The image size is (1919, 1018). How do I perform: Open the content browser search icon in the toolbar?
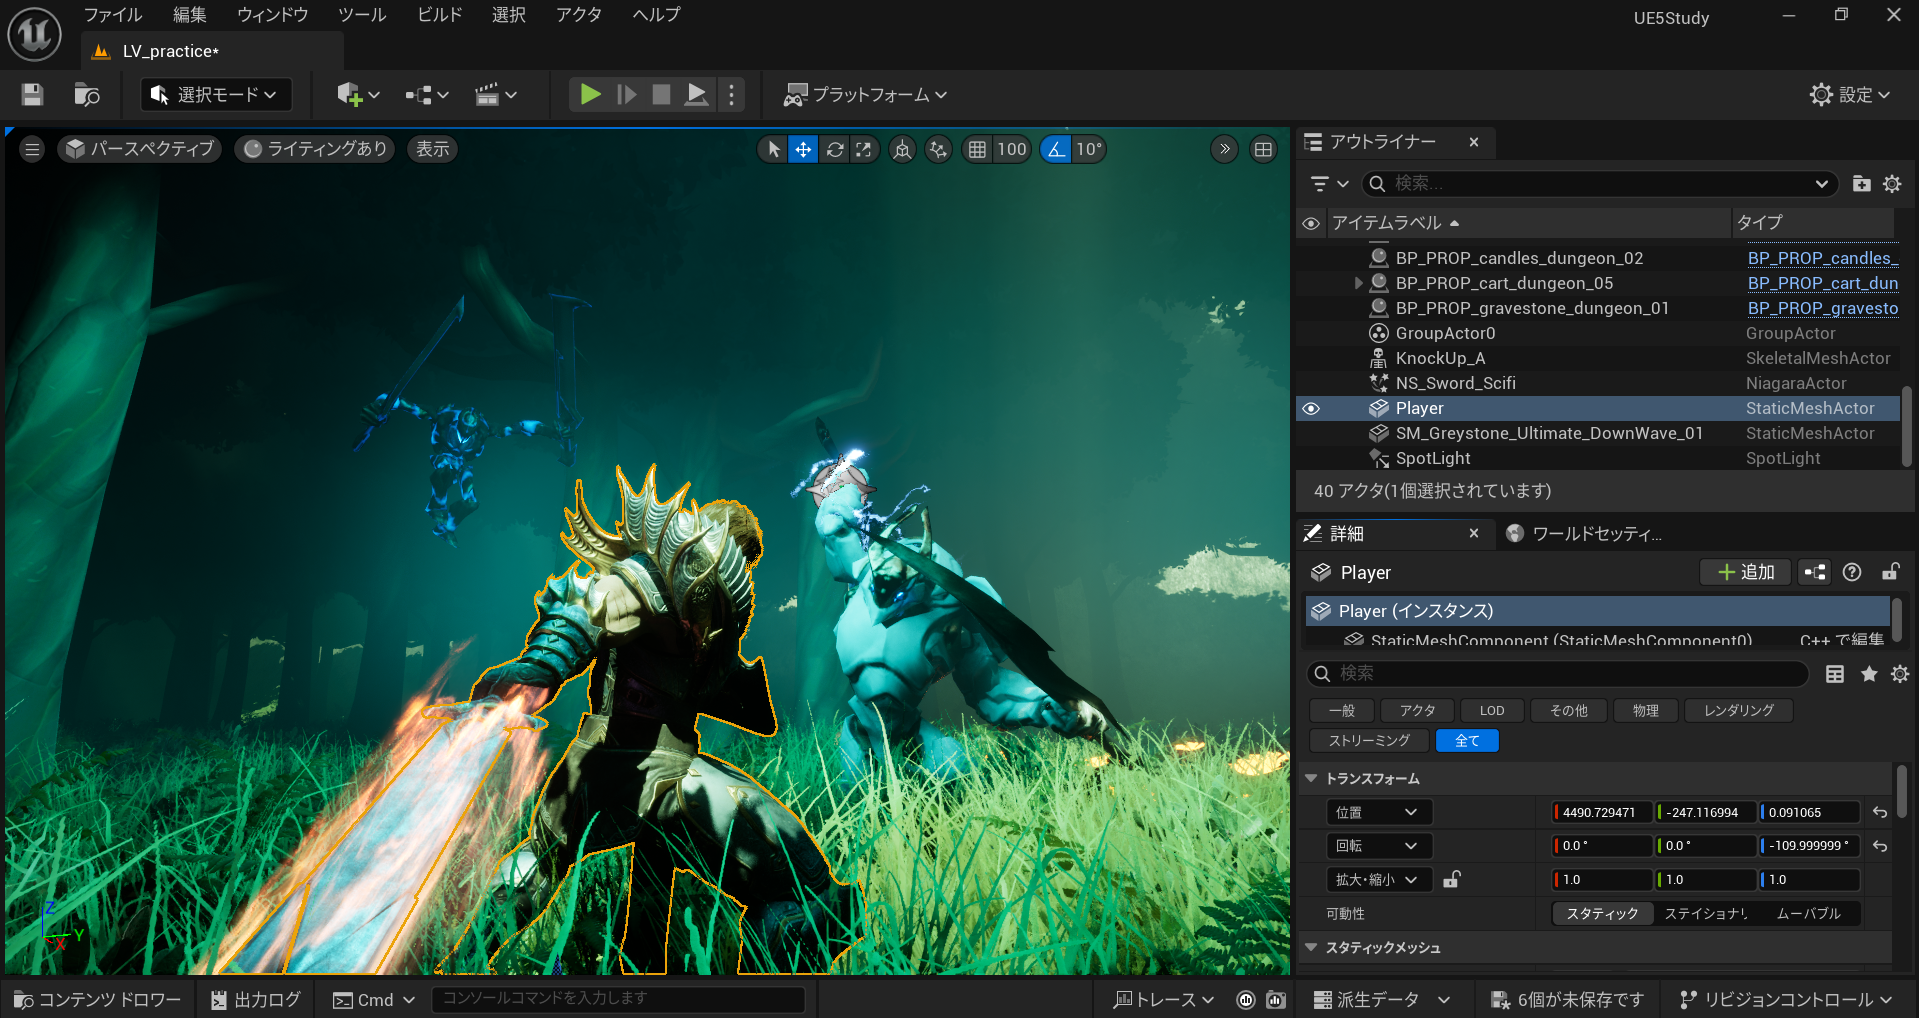click(x=87, y=94)
